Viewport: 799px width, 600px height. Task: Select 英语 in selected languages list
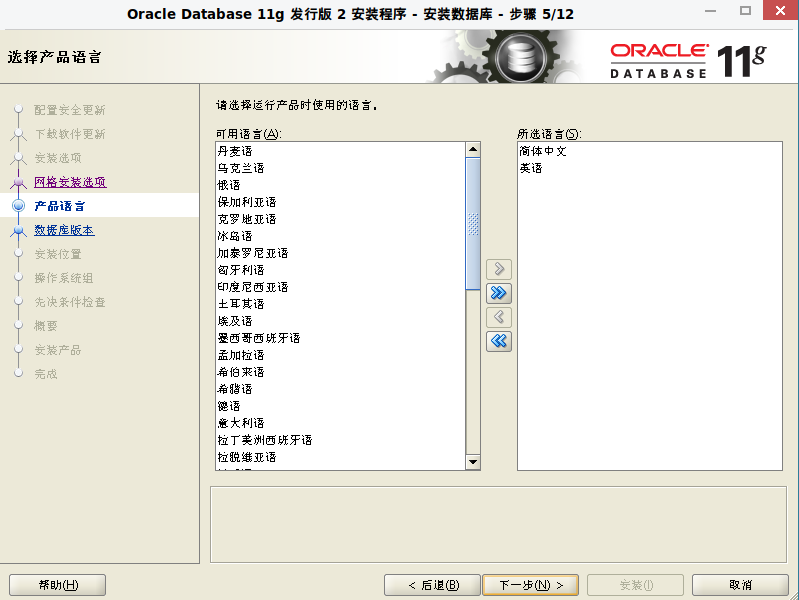click(650, 168)
